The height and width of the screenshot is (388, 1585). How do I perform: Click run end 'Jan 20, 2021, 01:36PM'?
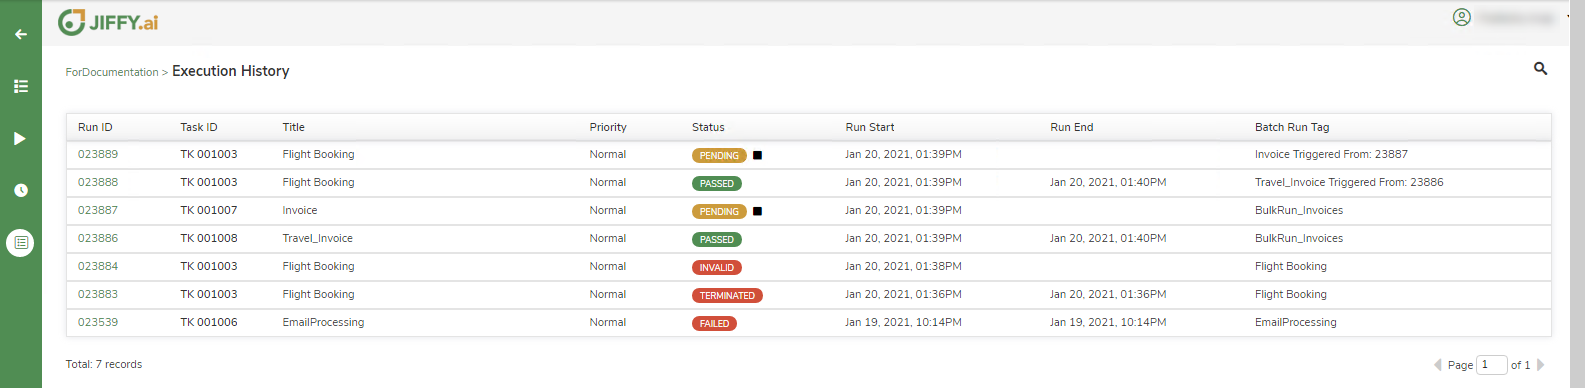click(x=1108, y=294)
